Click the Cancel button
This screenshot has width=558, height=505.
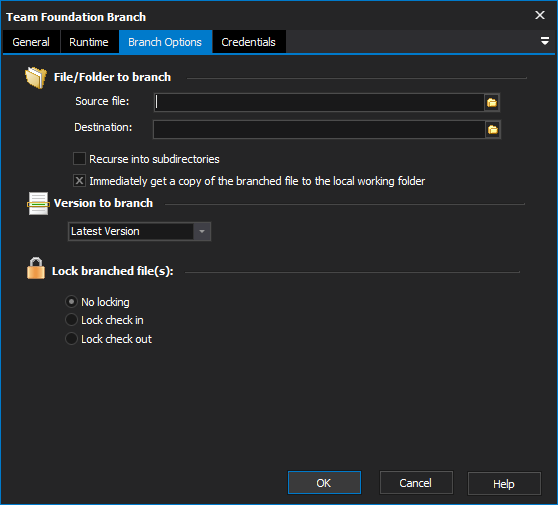(x=416, y=483)
